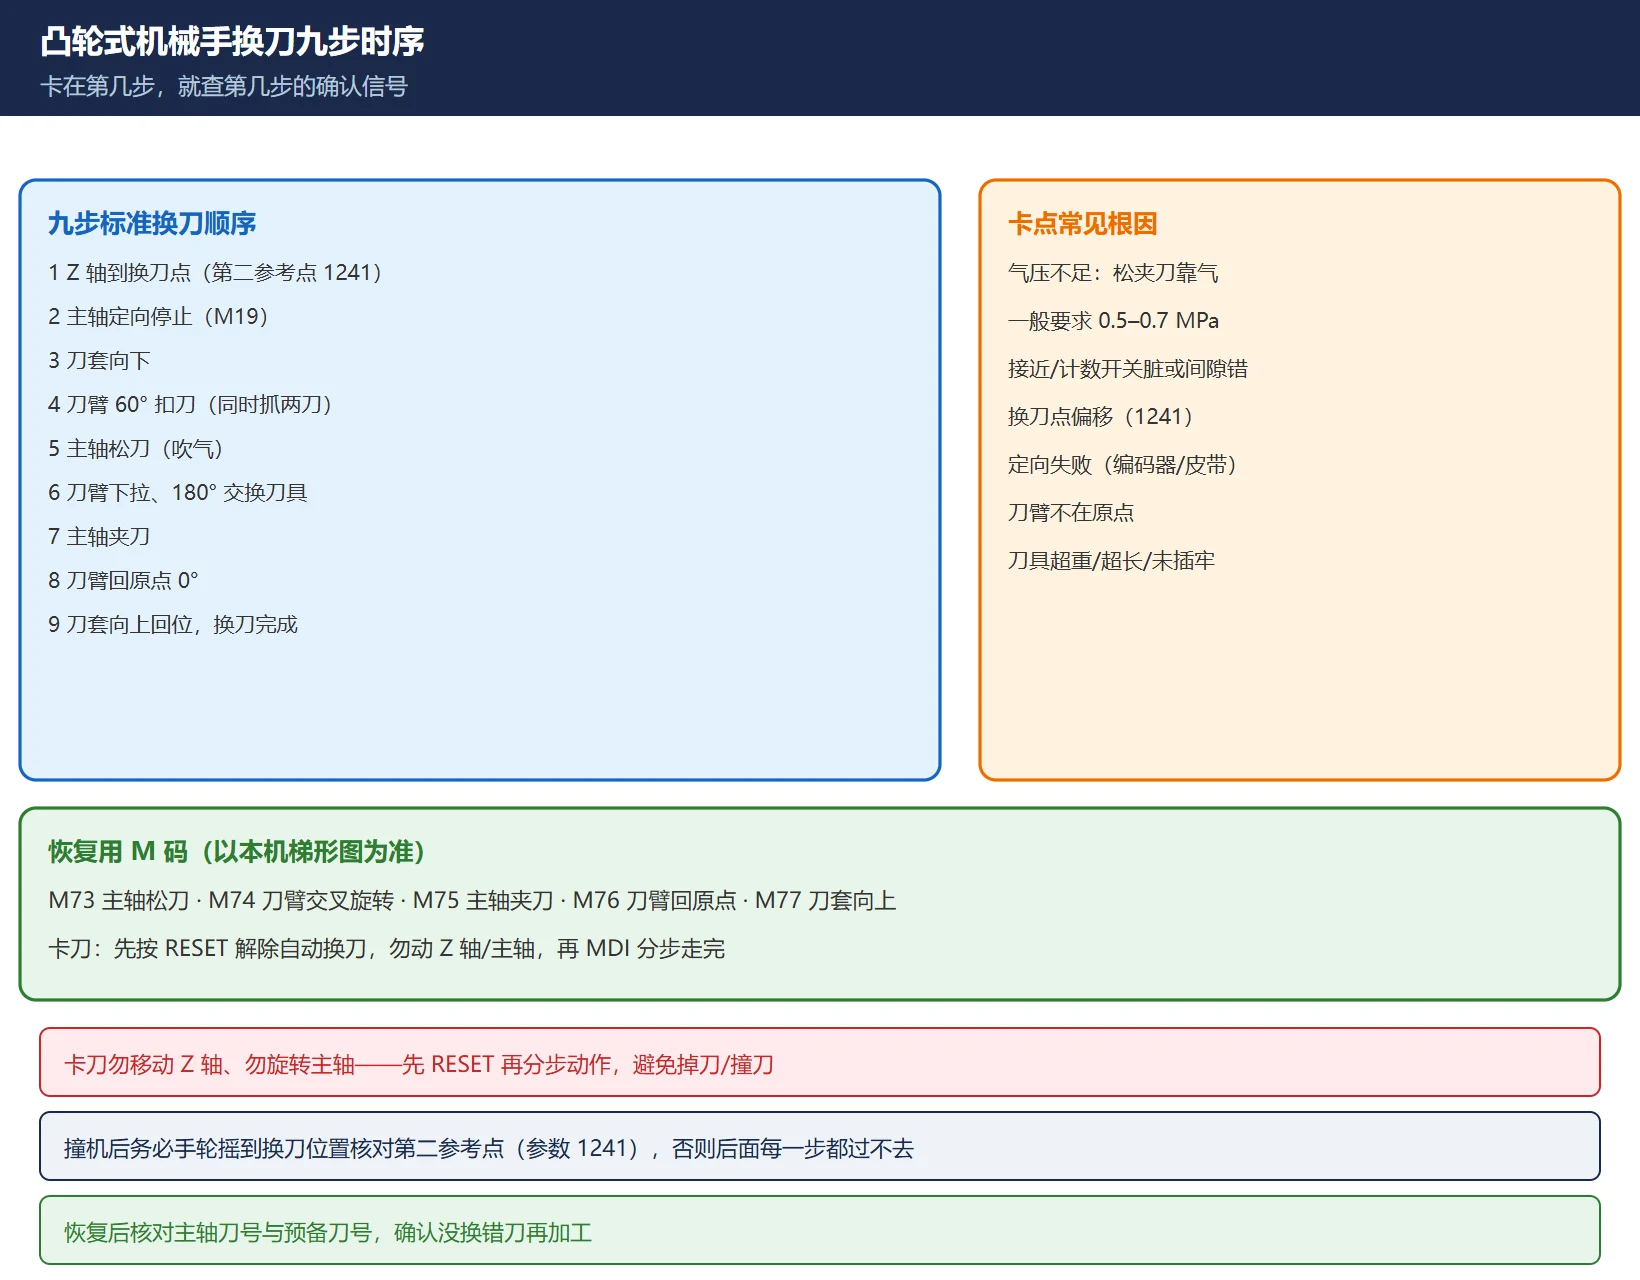1640x1280 pixels.
Task: Click the M73 主轴松刀 code line
Action: coord(472,901)
